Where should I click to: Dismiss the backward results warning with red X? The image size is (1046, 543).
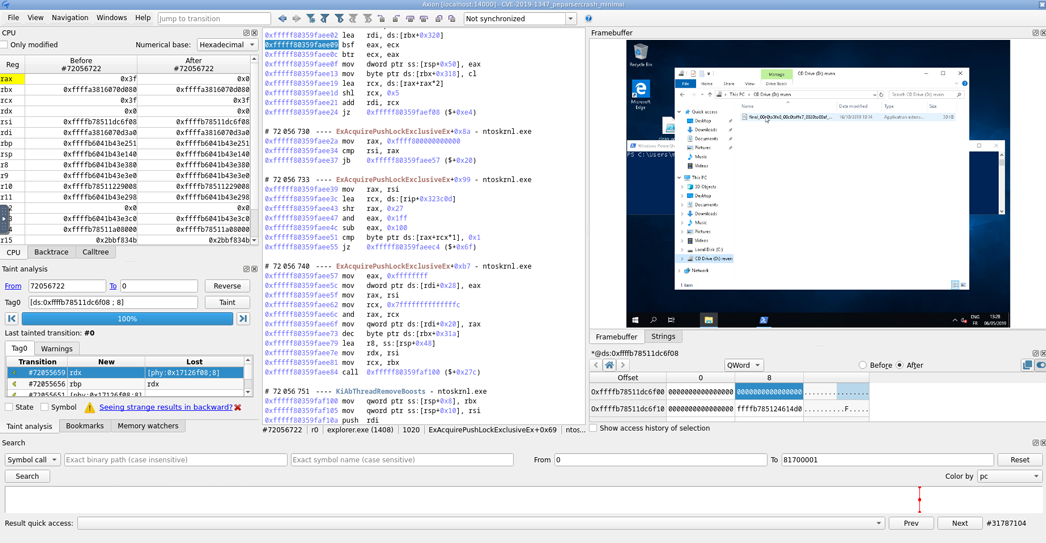pos(238,407)
